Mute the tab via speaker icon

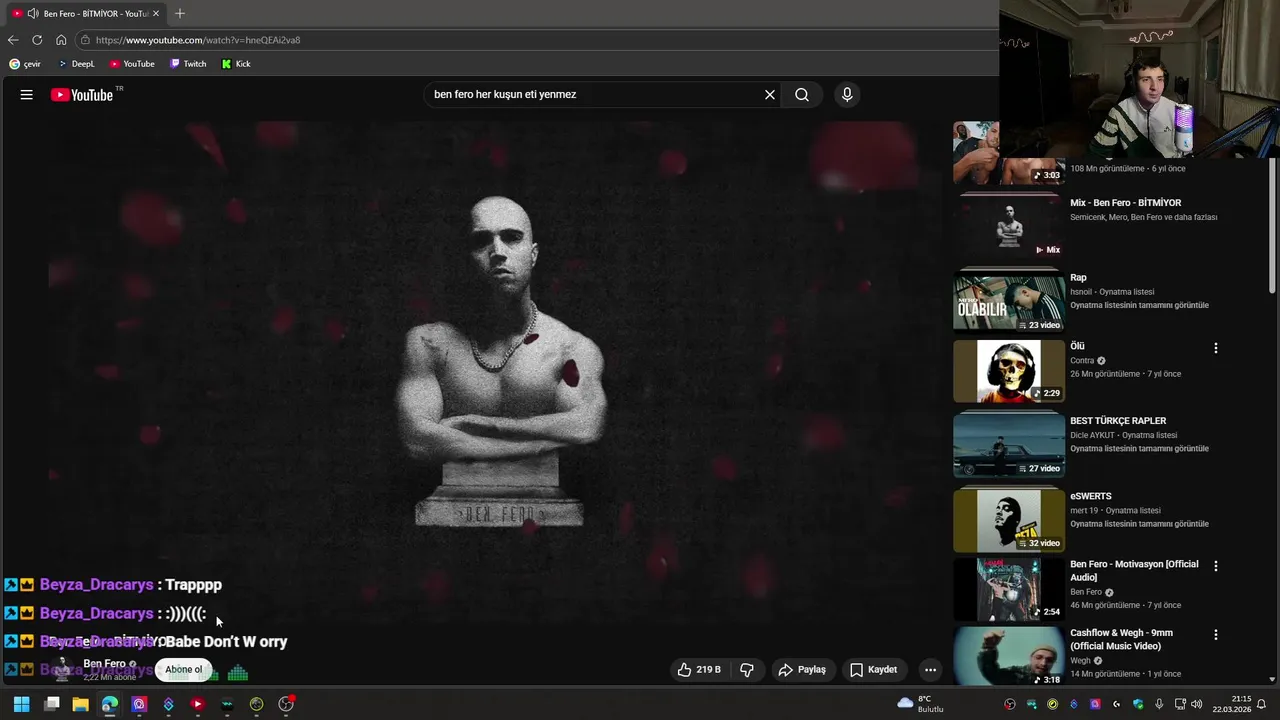tap(33, 14)
